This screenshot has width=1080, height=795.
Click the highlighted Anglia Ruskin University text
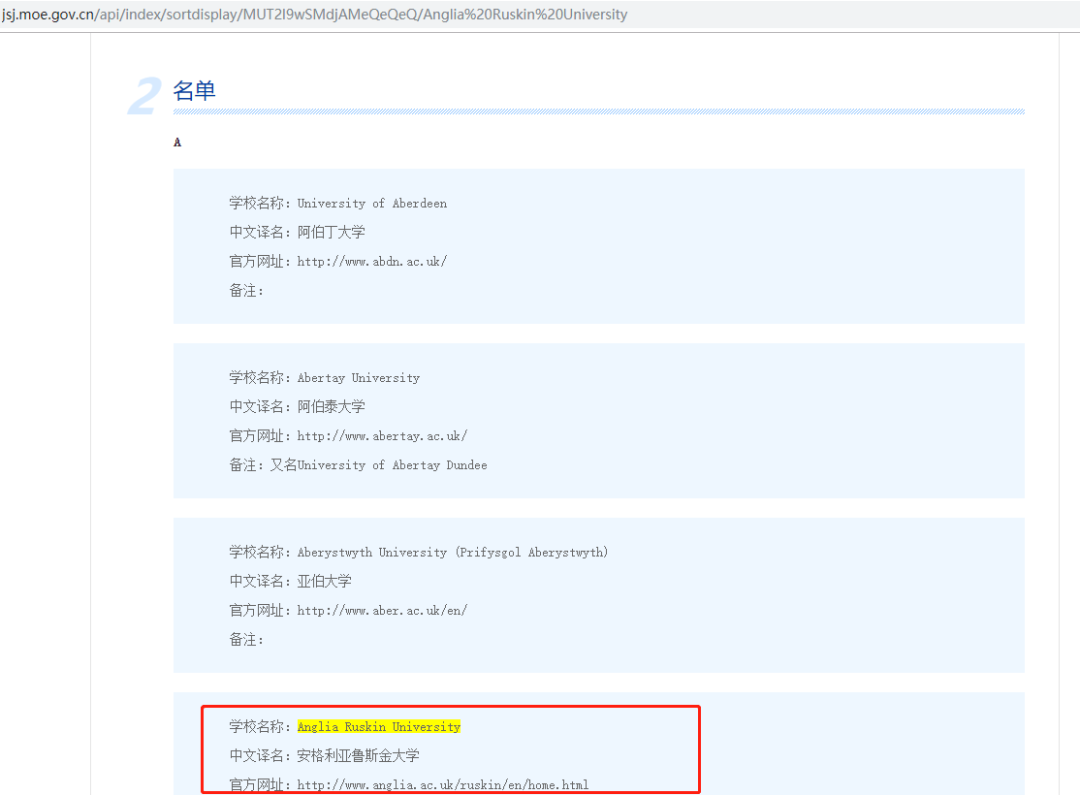tap(378, 727)
